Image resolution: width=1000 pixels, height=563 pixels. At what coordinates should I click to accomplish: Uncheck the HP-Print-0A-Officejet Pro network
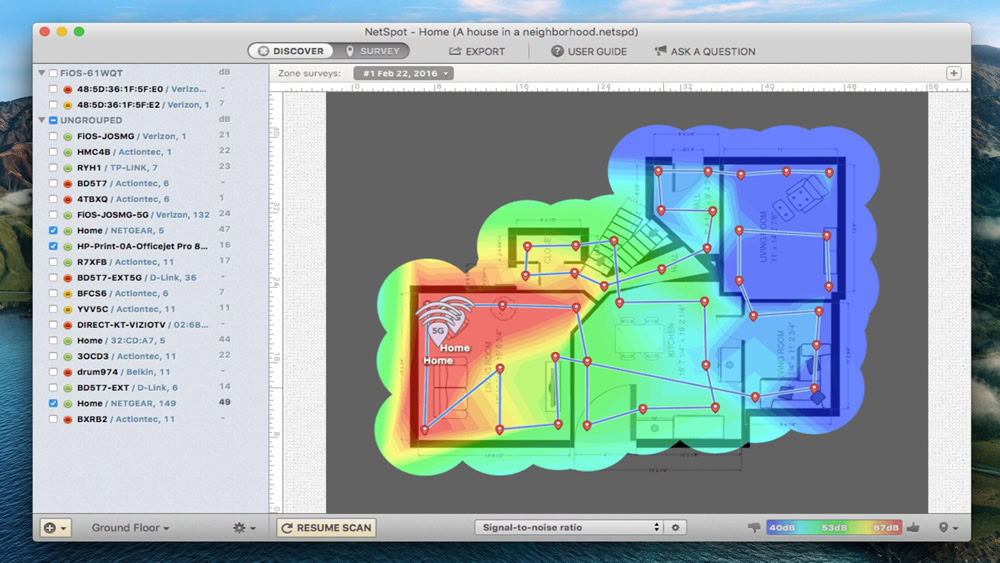click(x=53, y=246)
